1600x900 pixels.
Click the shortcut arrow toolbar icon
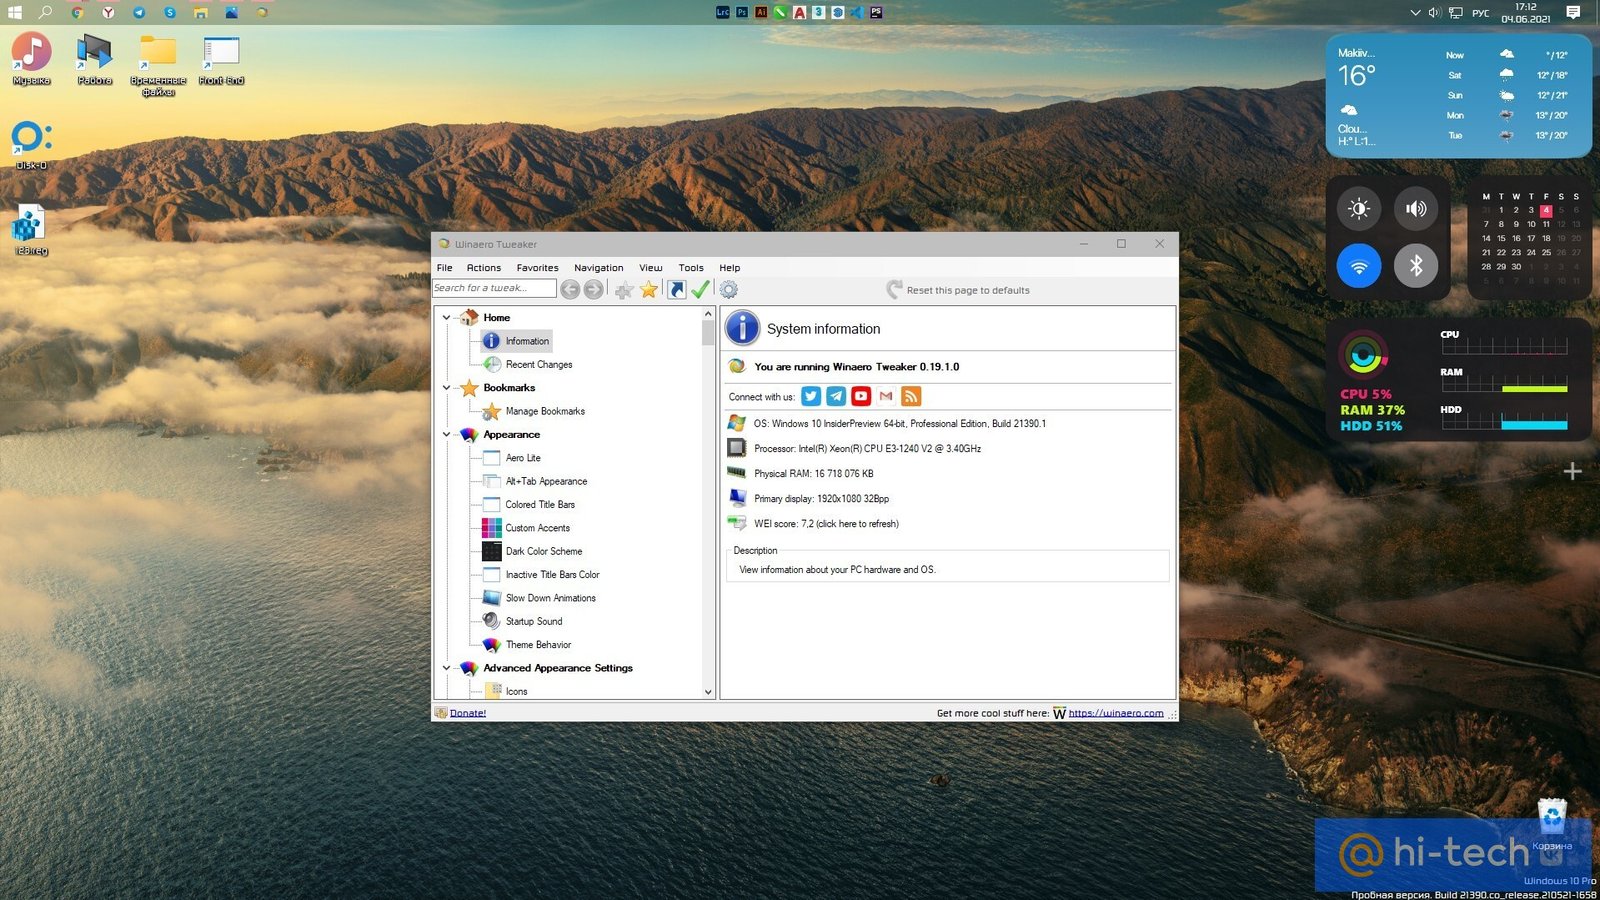[x=677, y=289]
